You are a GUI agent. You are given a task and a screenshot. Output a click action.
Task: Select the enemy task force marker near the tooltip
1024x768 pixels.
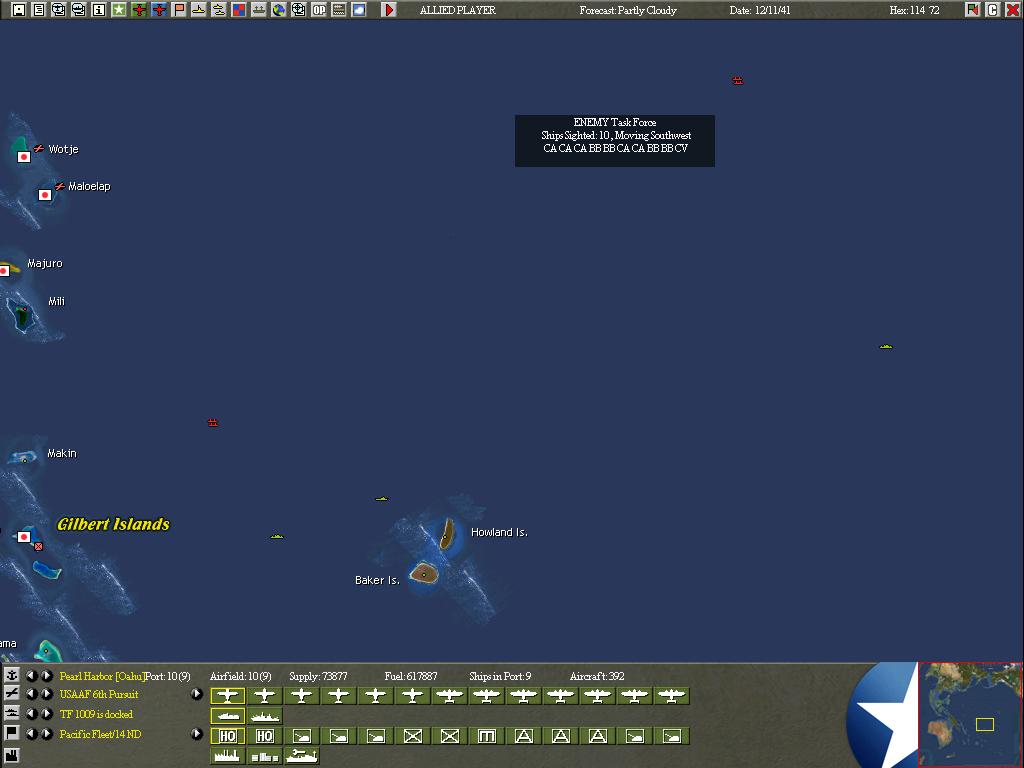(738, 80)
